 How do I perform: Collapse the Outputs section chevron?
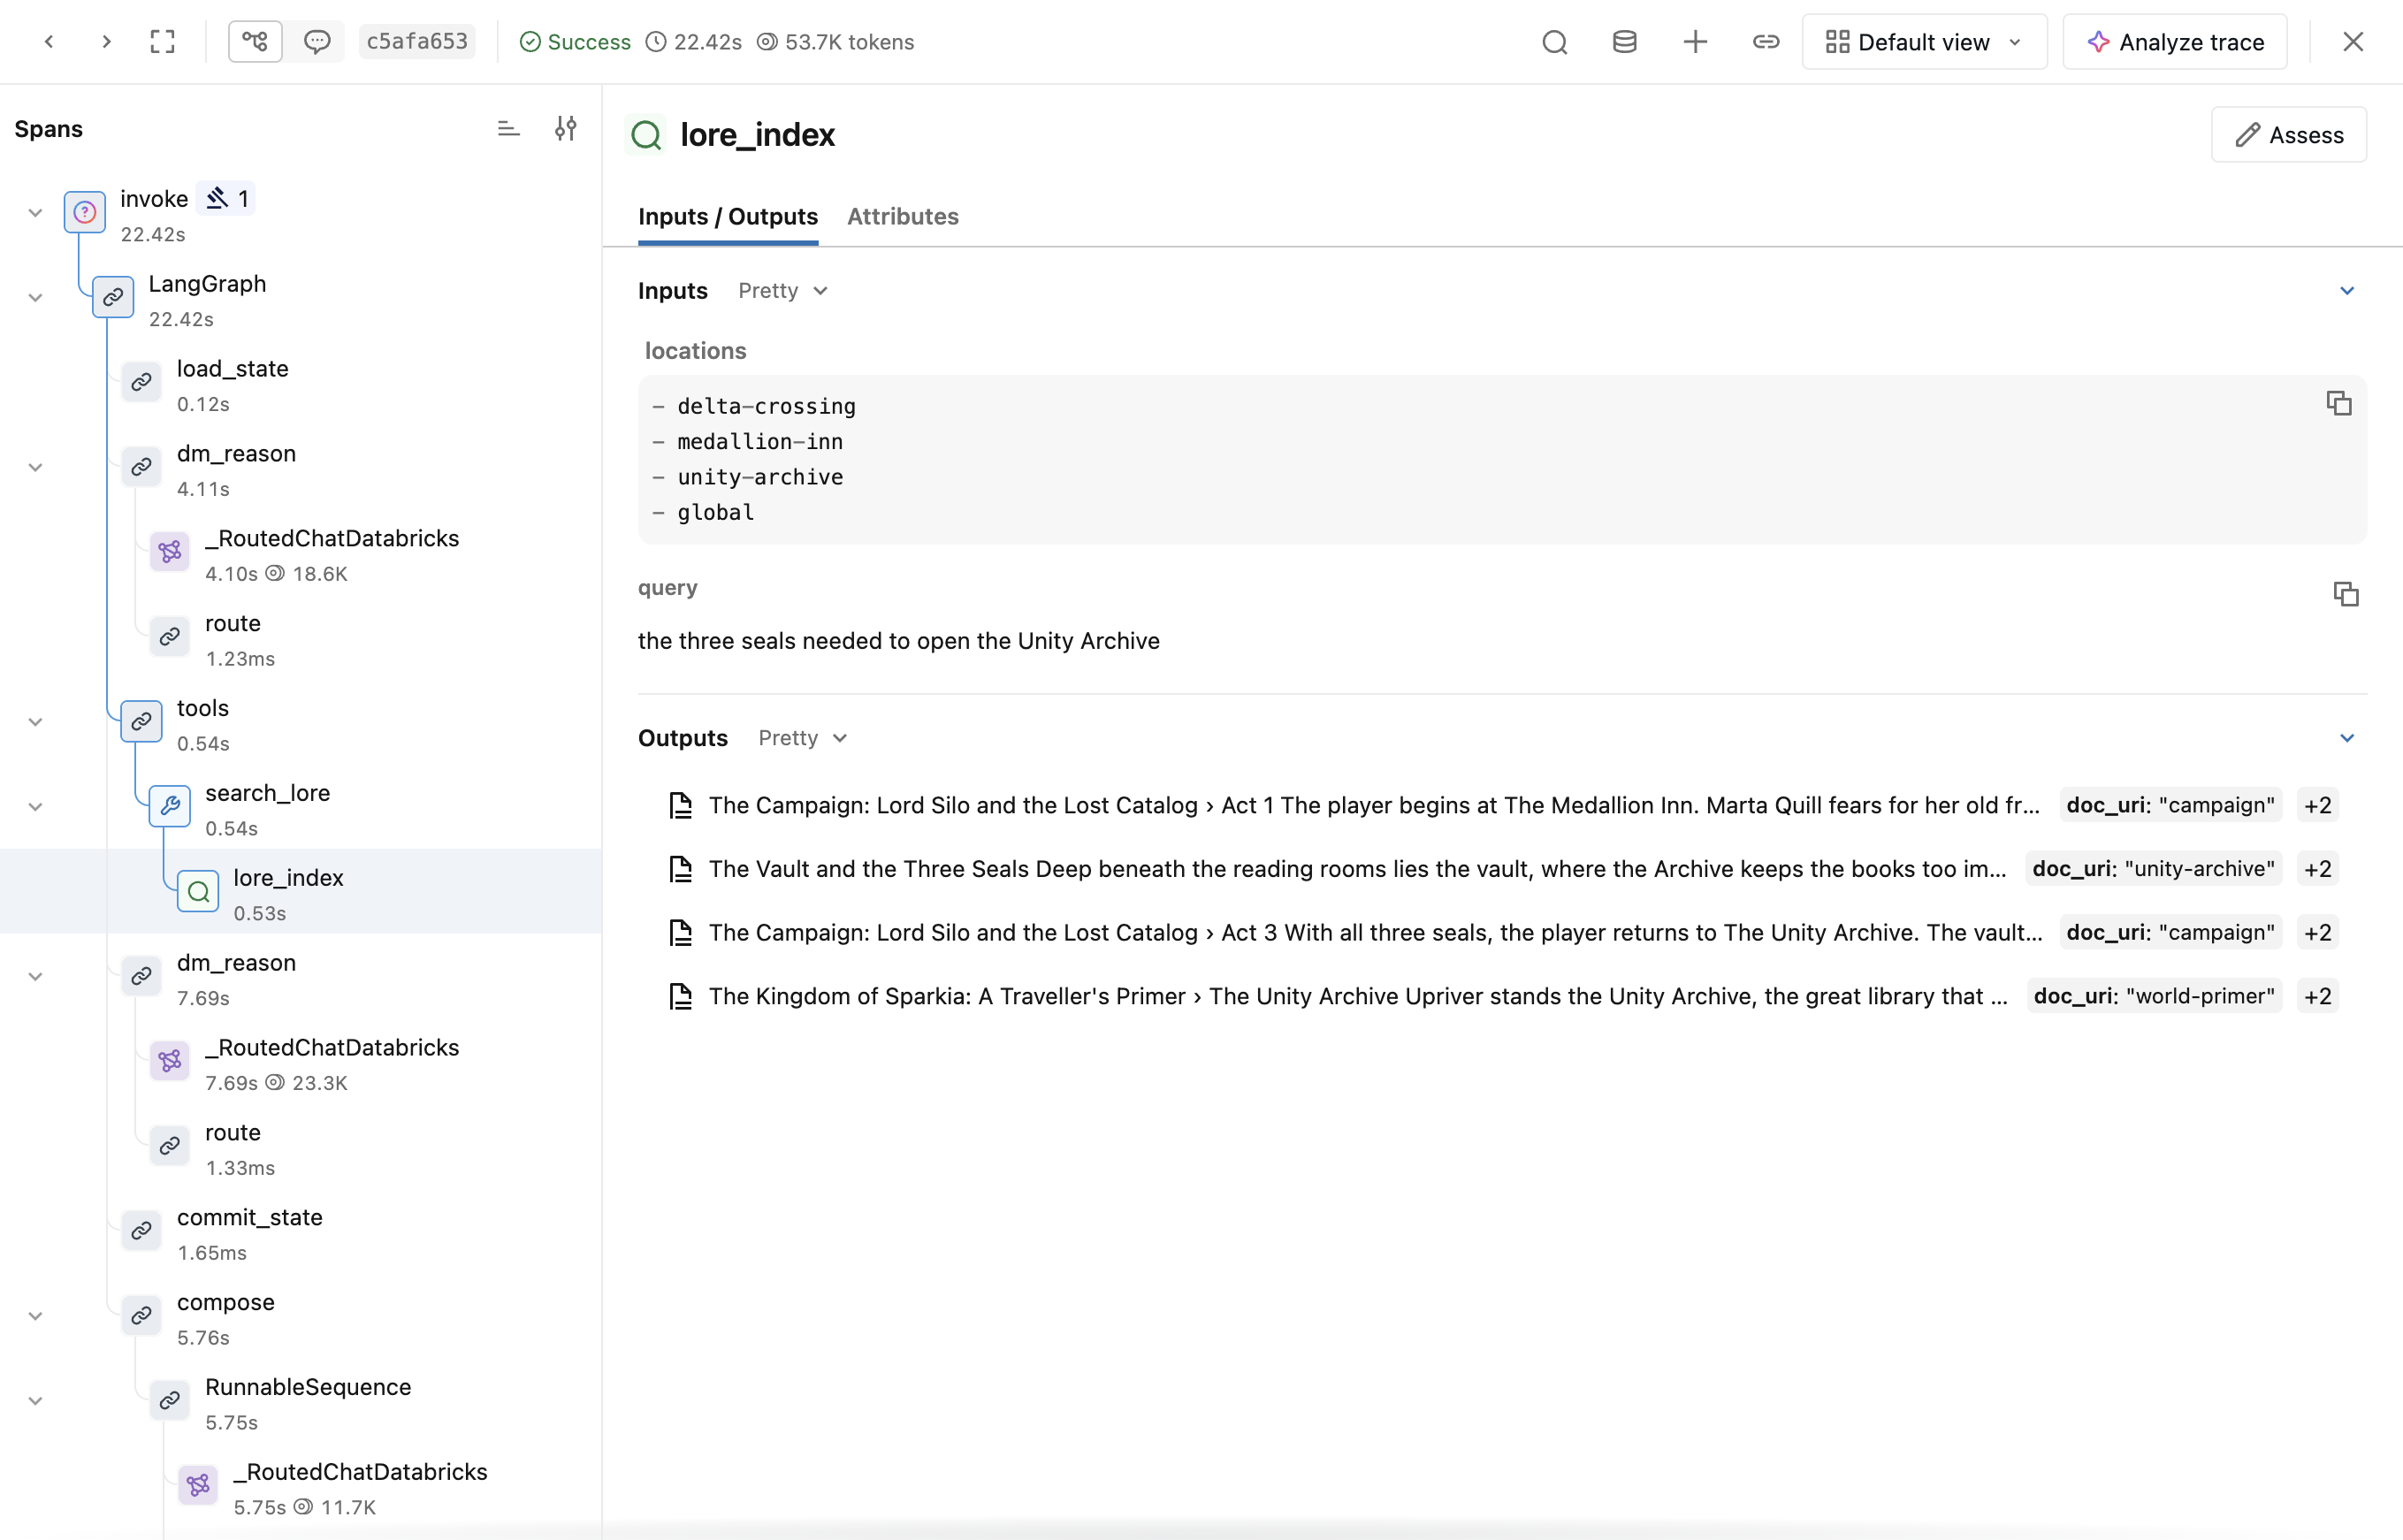pyautogui.click(x=2347, y=738)
